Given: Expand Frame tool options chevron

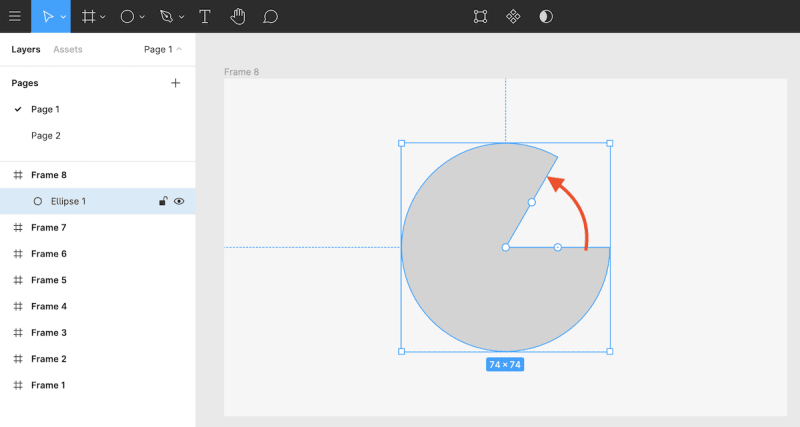Looking at the screenshot, I should point(103,17).
